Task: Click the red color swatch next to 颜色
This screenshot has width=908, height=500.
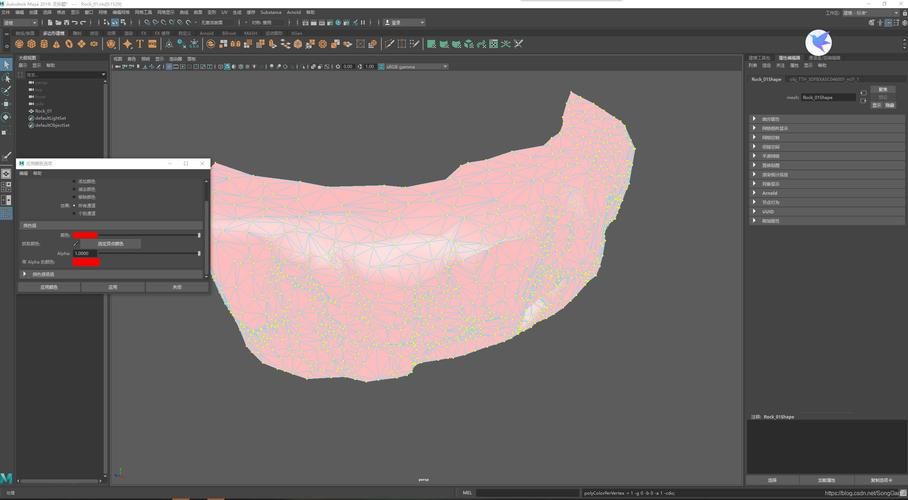Action: [x=85, y=235]
